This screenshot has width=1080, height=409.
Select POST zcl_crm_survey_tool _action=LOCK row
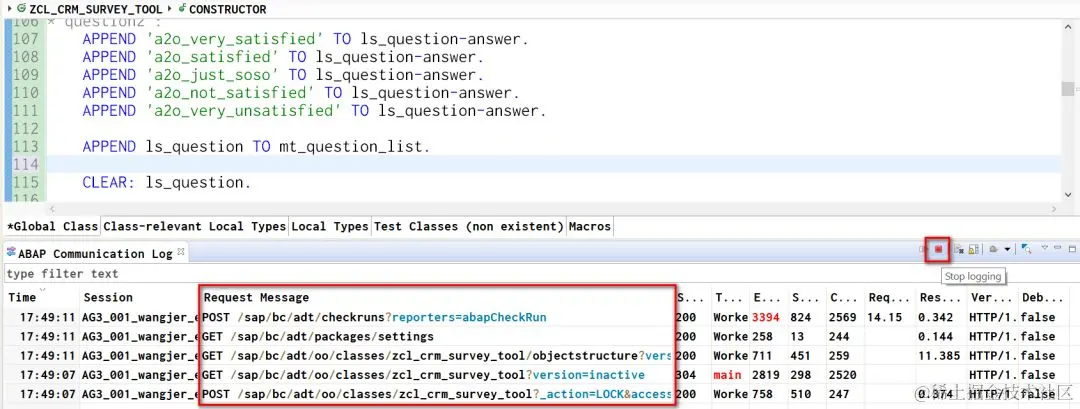point(540,395)
